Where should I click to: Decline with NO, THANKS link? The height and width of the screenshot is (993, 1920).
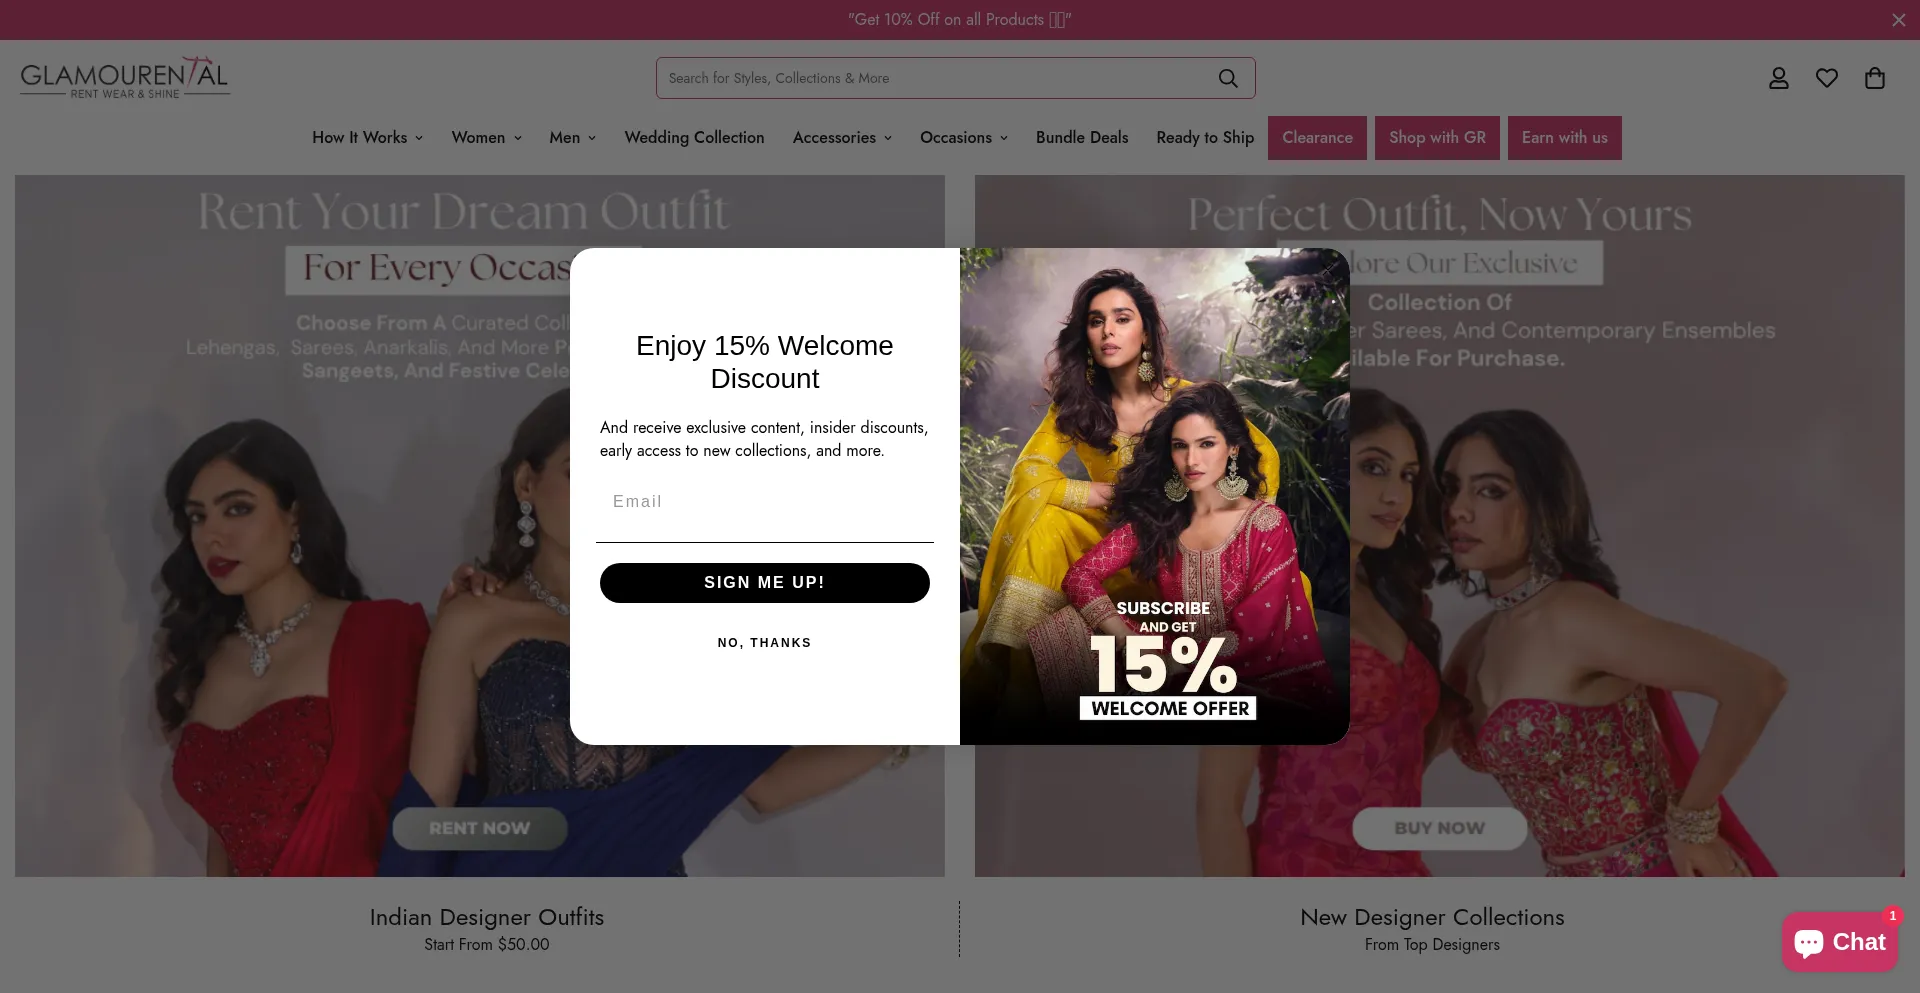point(765,643)
